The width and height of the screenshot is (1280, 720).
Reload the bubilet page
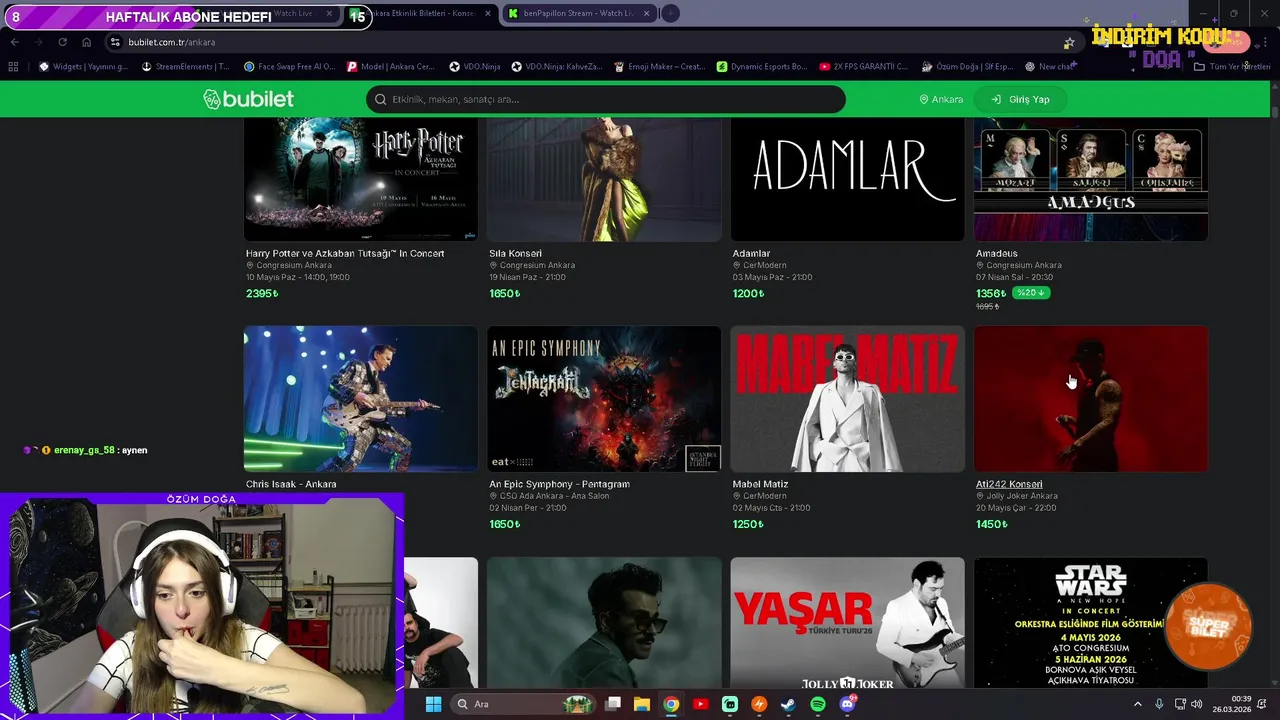(62, 42)
